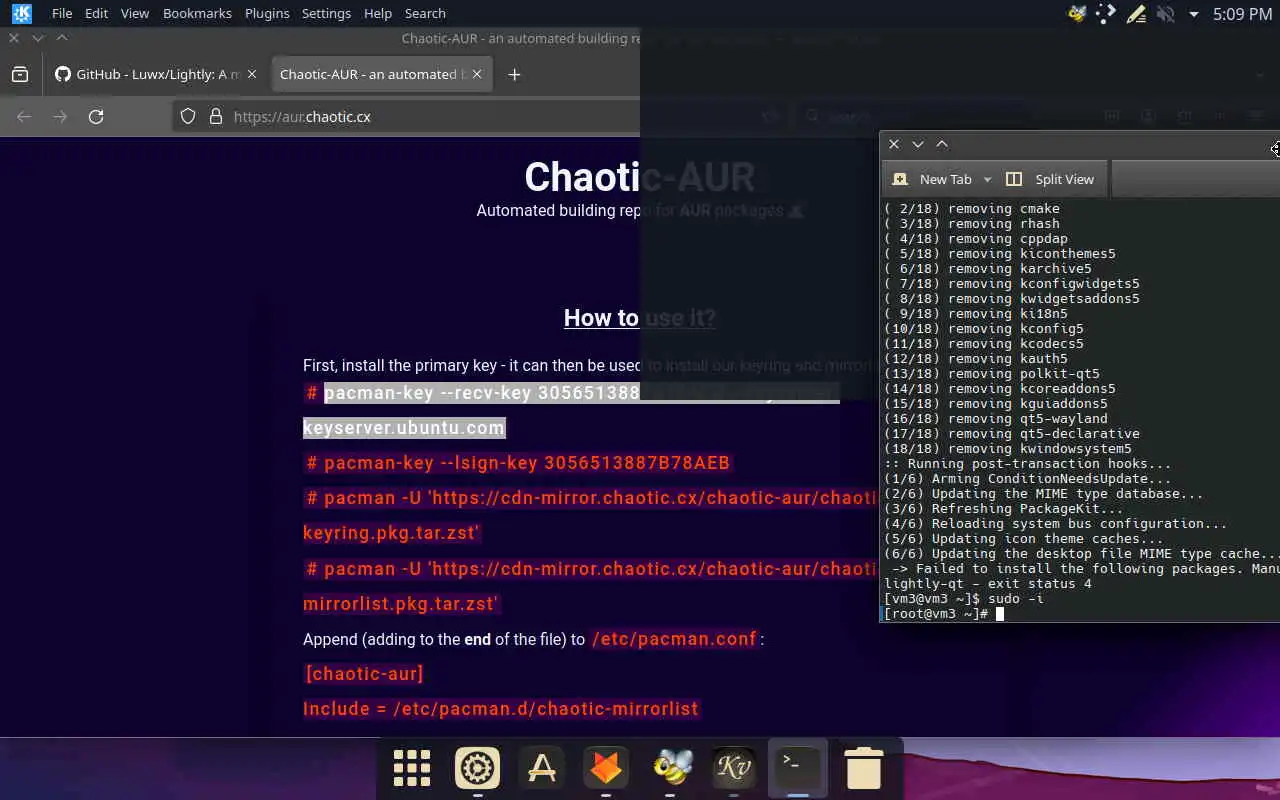Click the Konsole terminal dock icon
1280x800 pixels.
tap(798, 768)
